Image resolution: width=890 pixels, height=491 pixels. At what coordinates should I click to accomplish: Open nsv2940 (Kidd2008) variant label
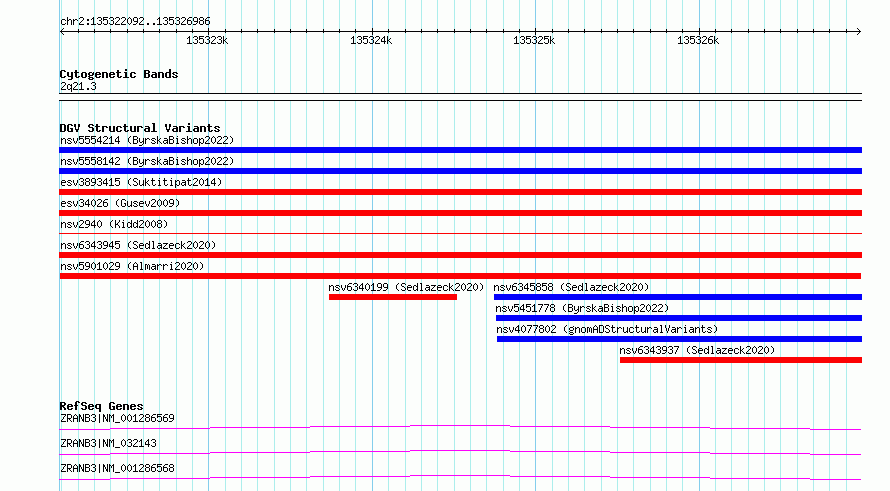[x=114, y=224]
